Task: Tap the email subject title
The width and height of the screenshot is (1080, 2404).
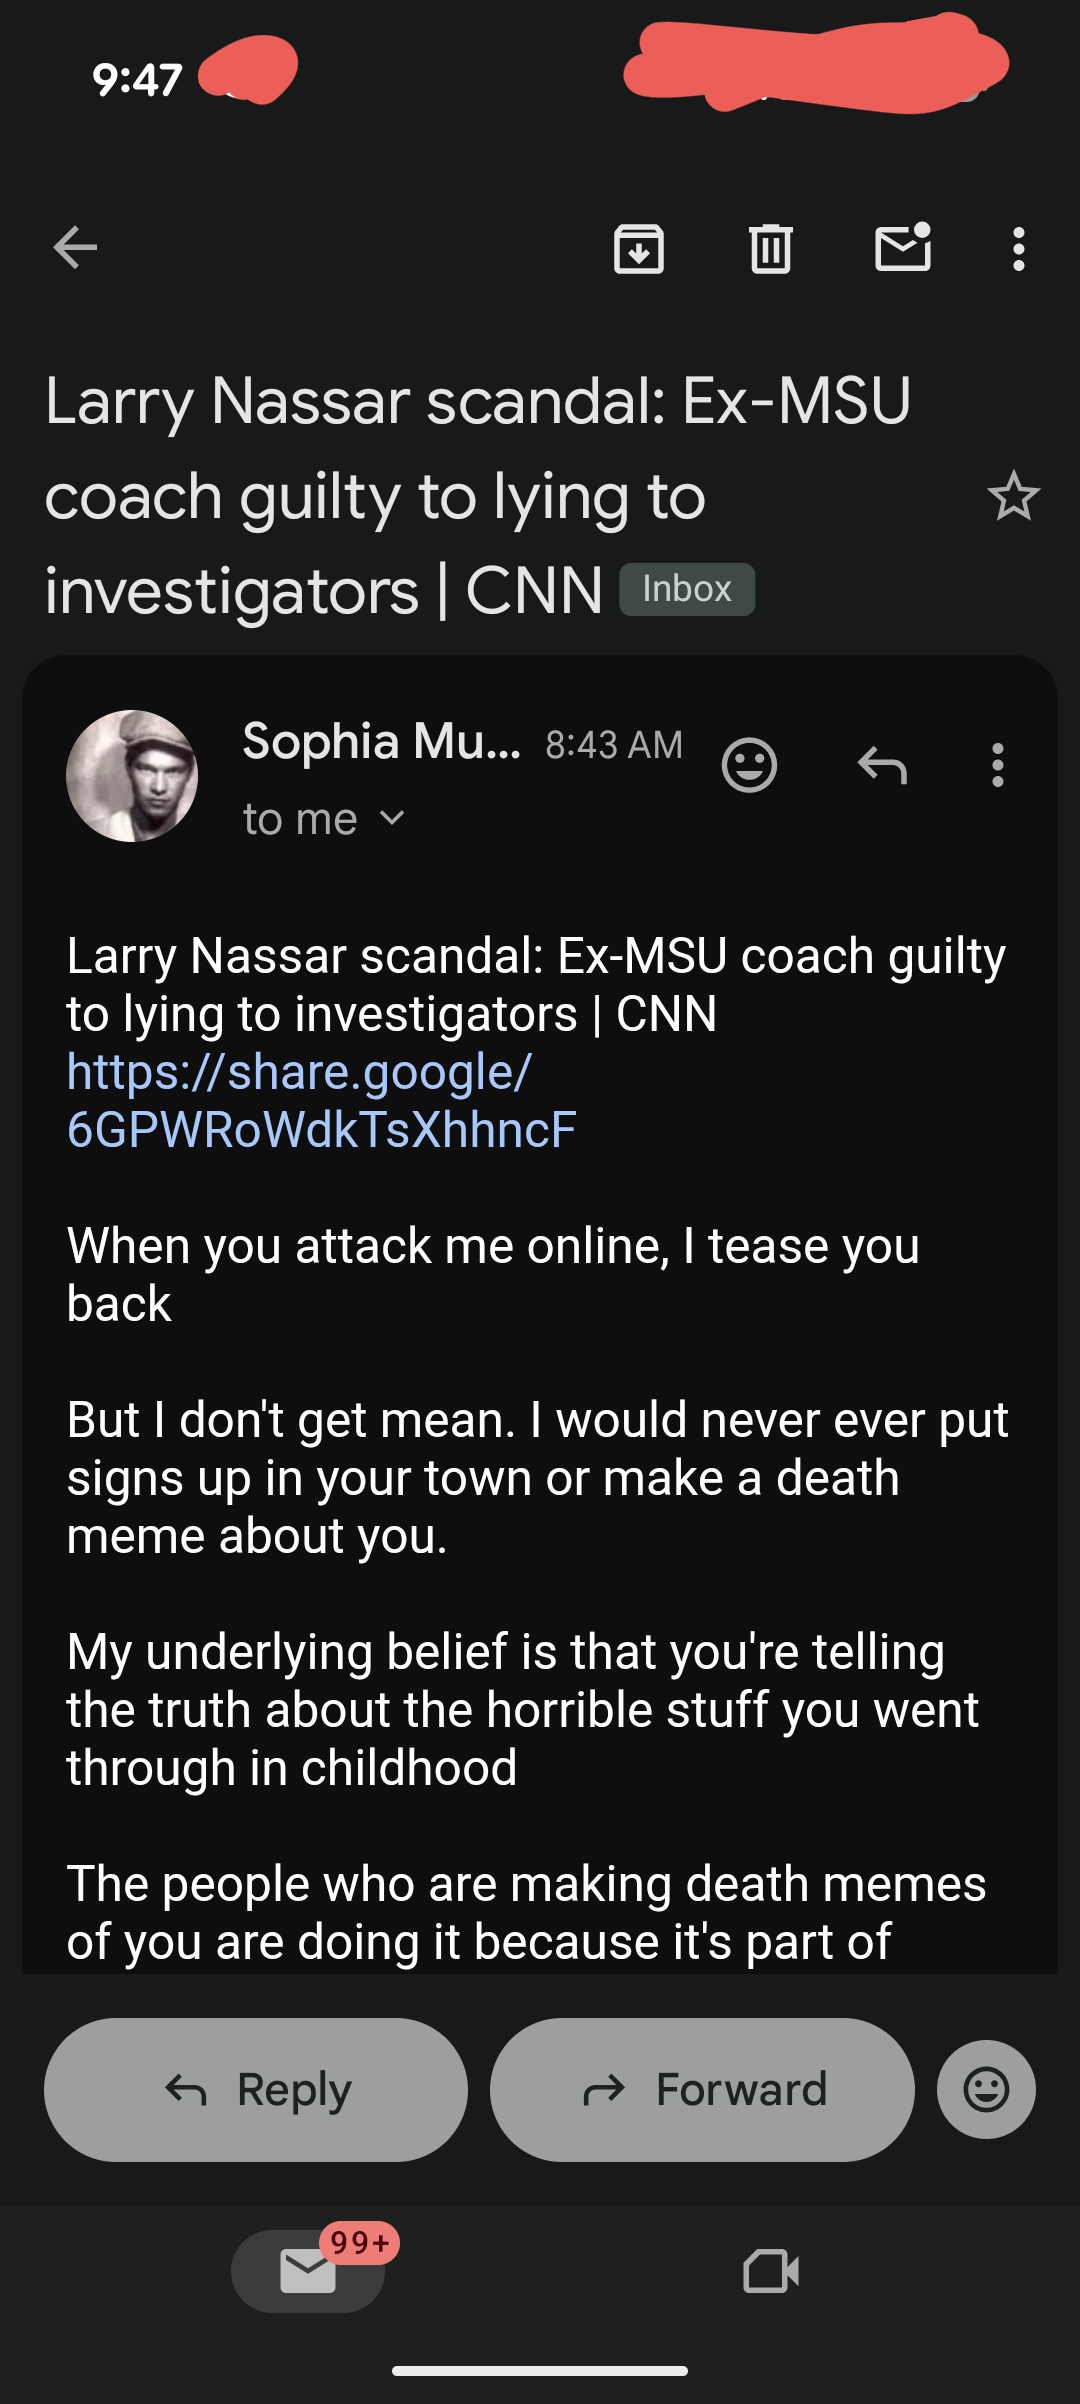Action: pyautogui.click(x=478, y=496)
